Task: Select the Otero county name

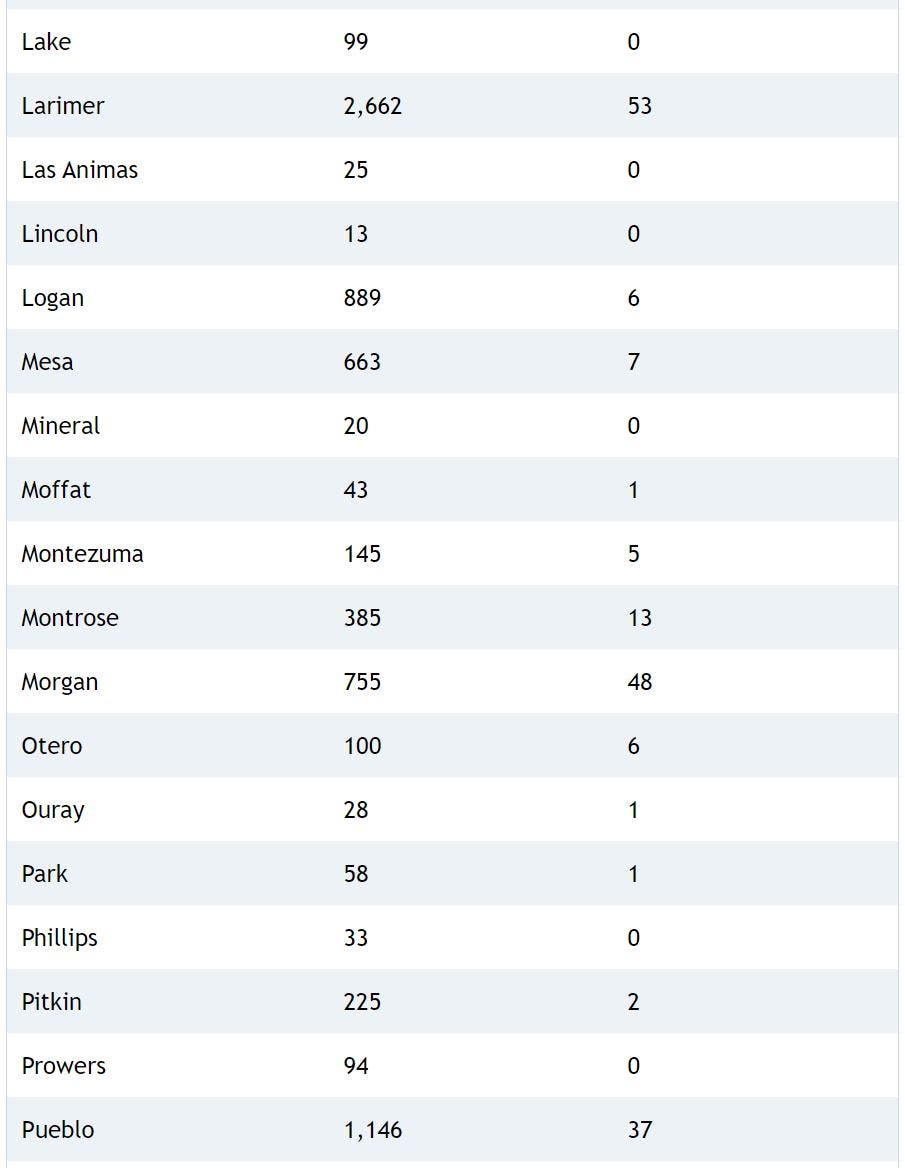Action: coord(52,746)
